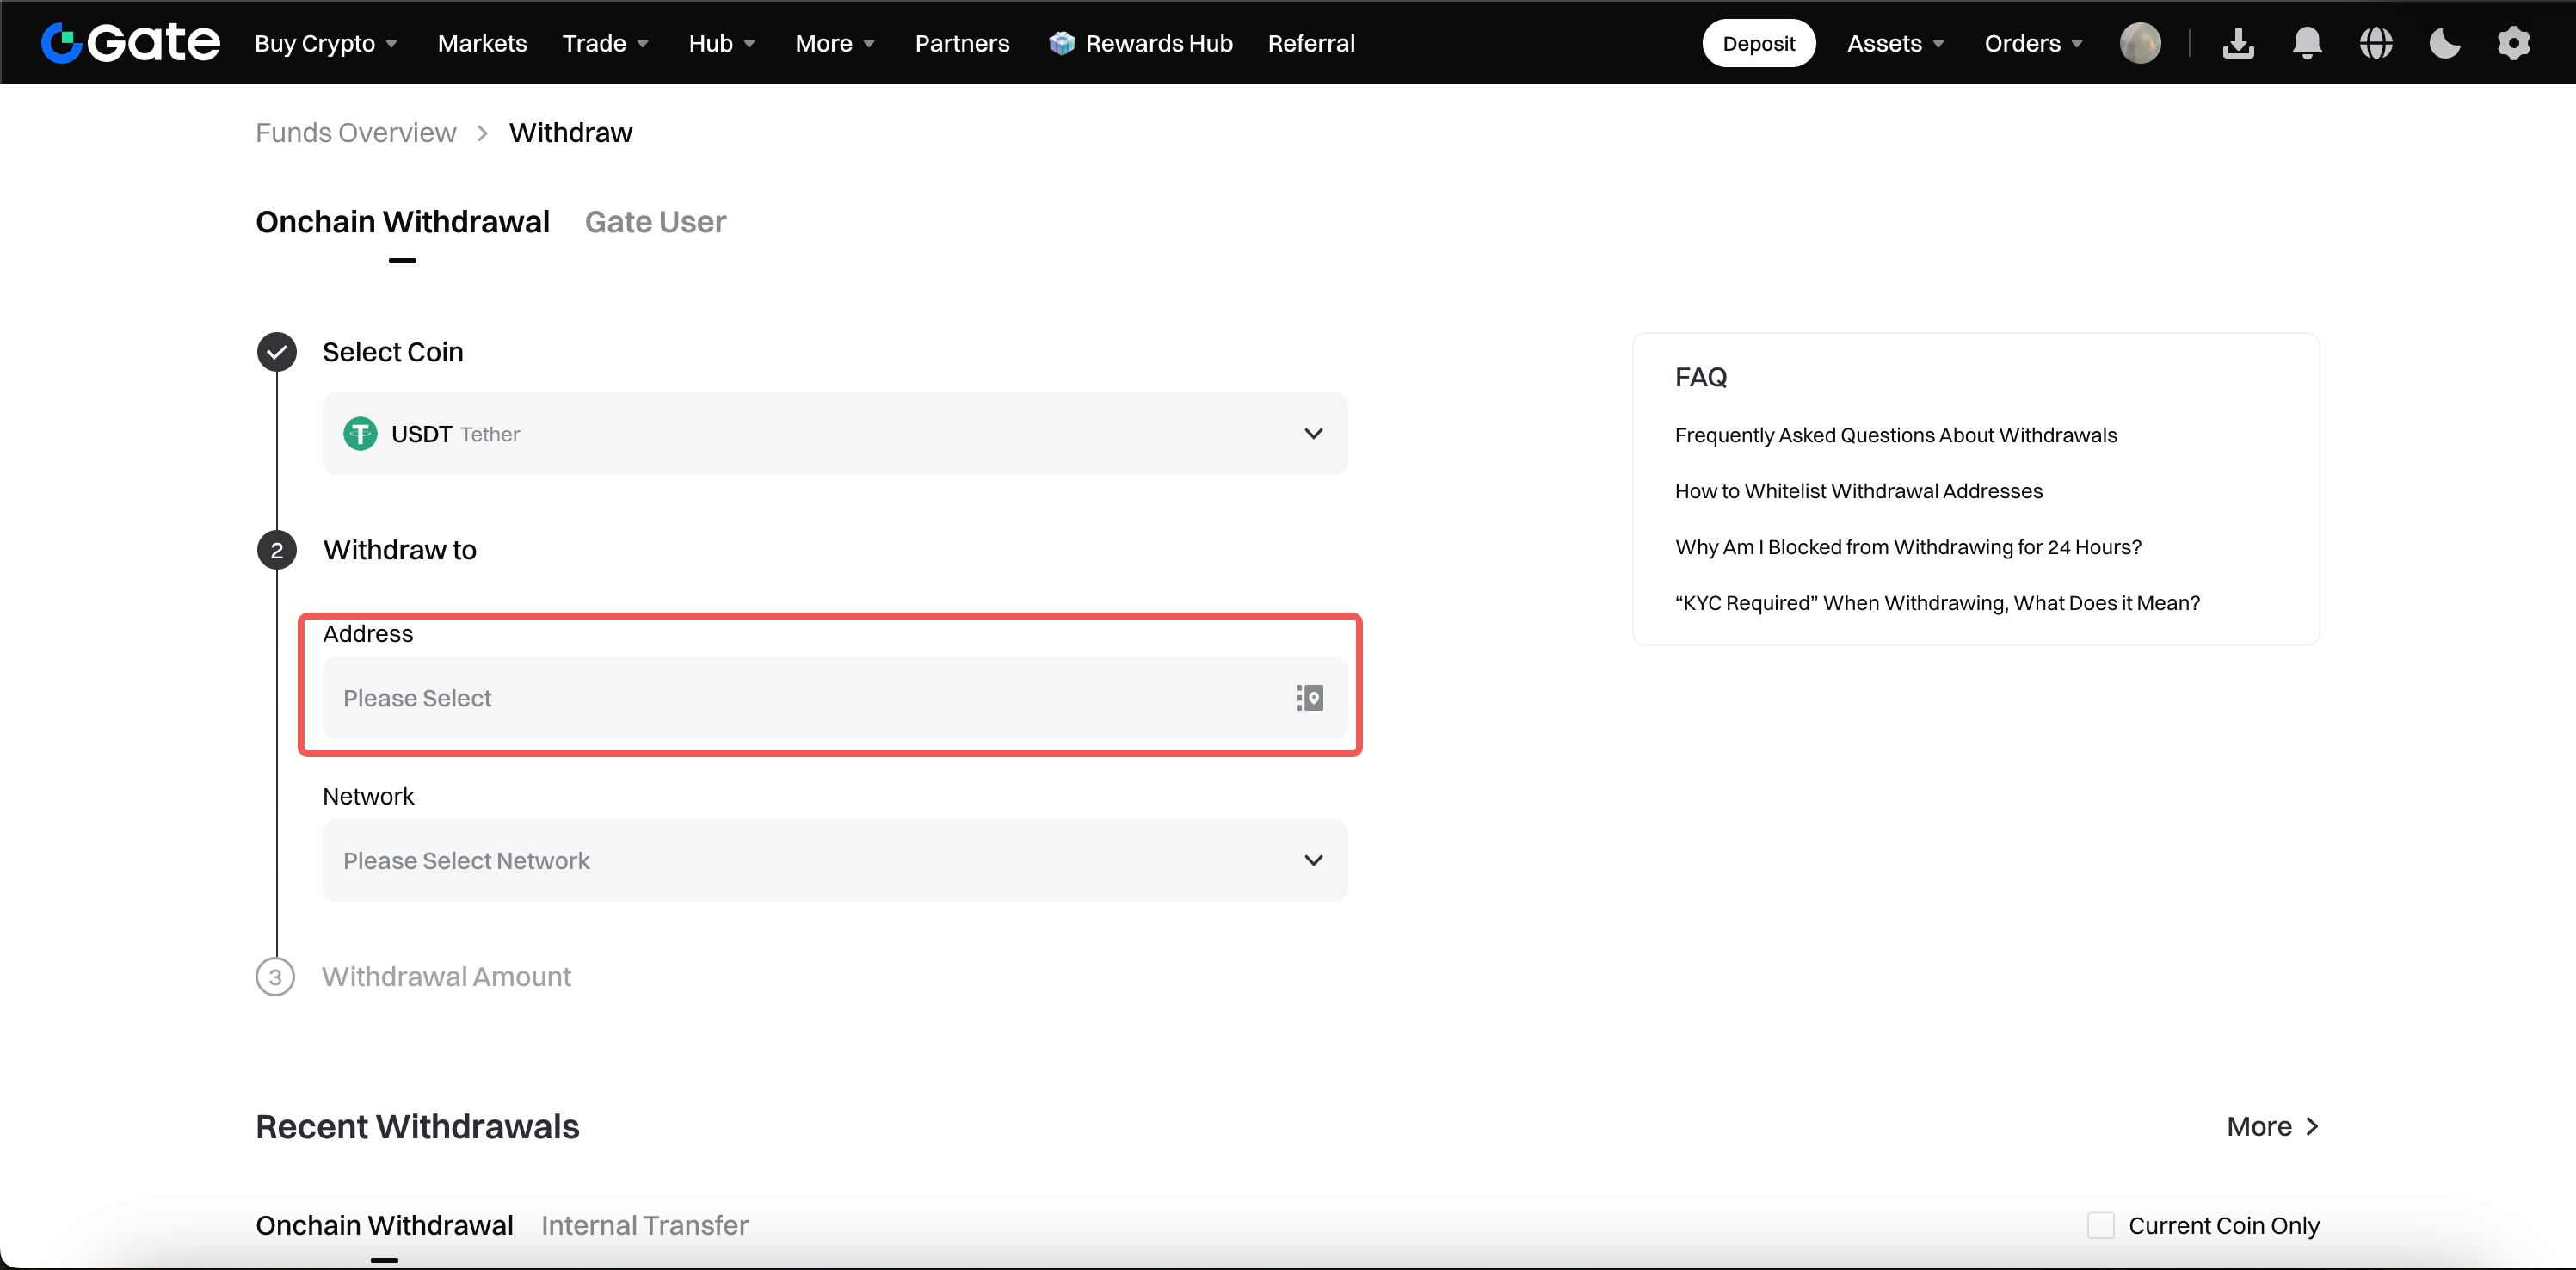Screen dimensions: 2576x1270
Task: Open More recent withdrawals
Action: tap(2272, 1126)
